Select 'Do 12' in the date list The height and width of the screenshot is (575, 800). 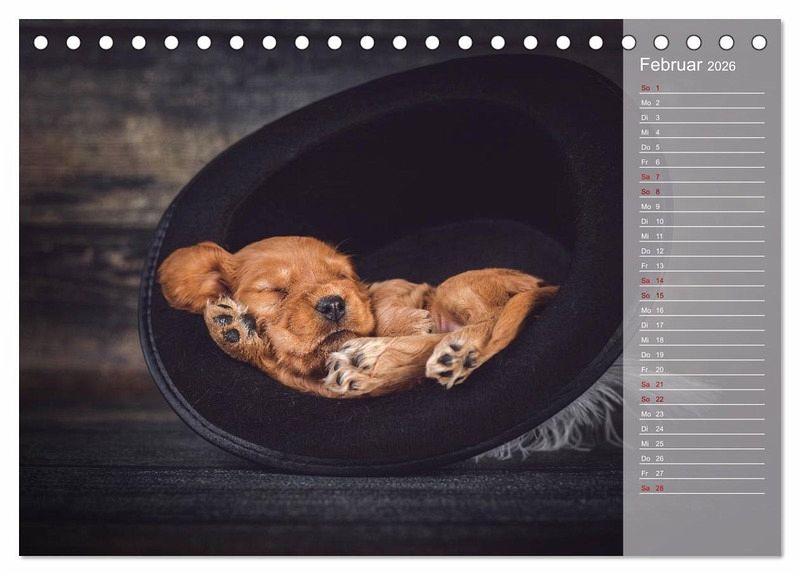point(702,251)
